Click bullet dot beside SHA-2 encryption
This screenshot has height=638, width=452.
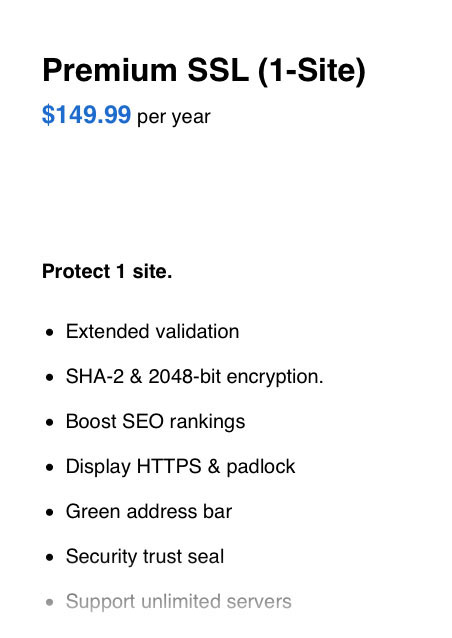[x=50, y=378]
